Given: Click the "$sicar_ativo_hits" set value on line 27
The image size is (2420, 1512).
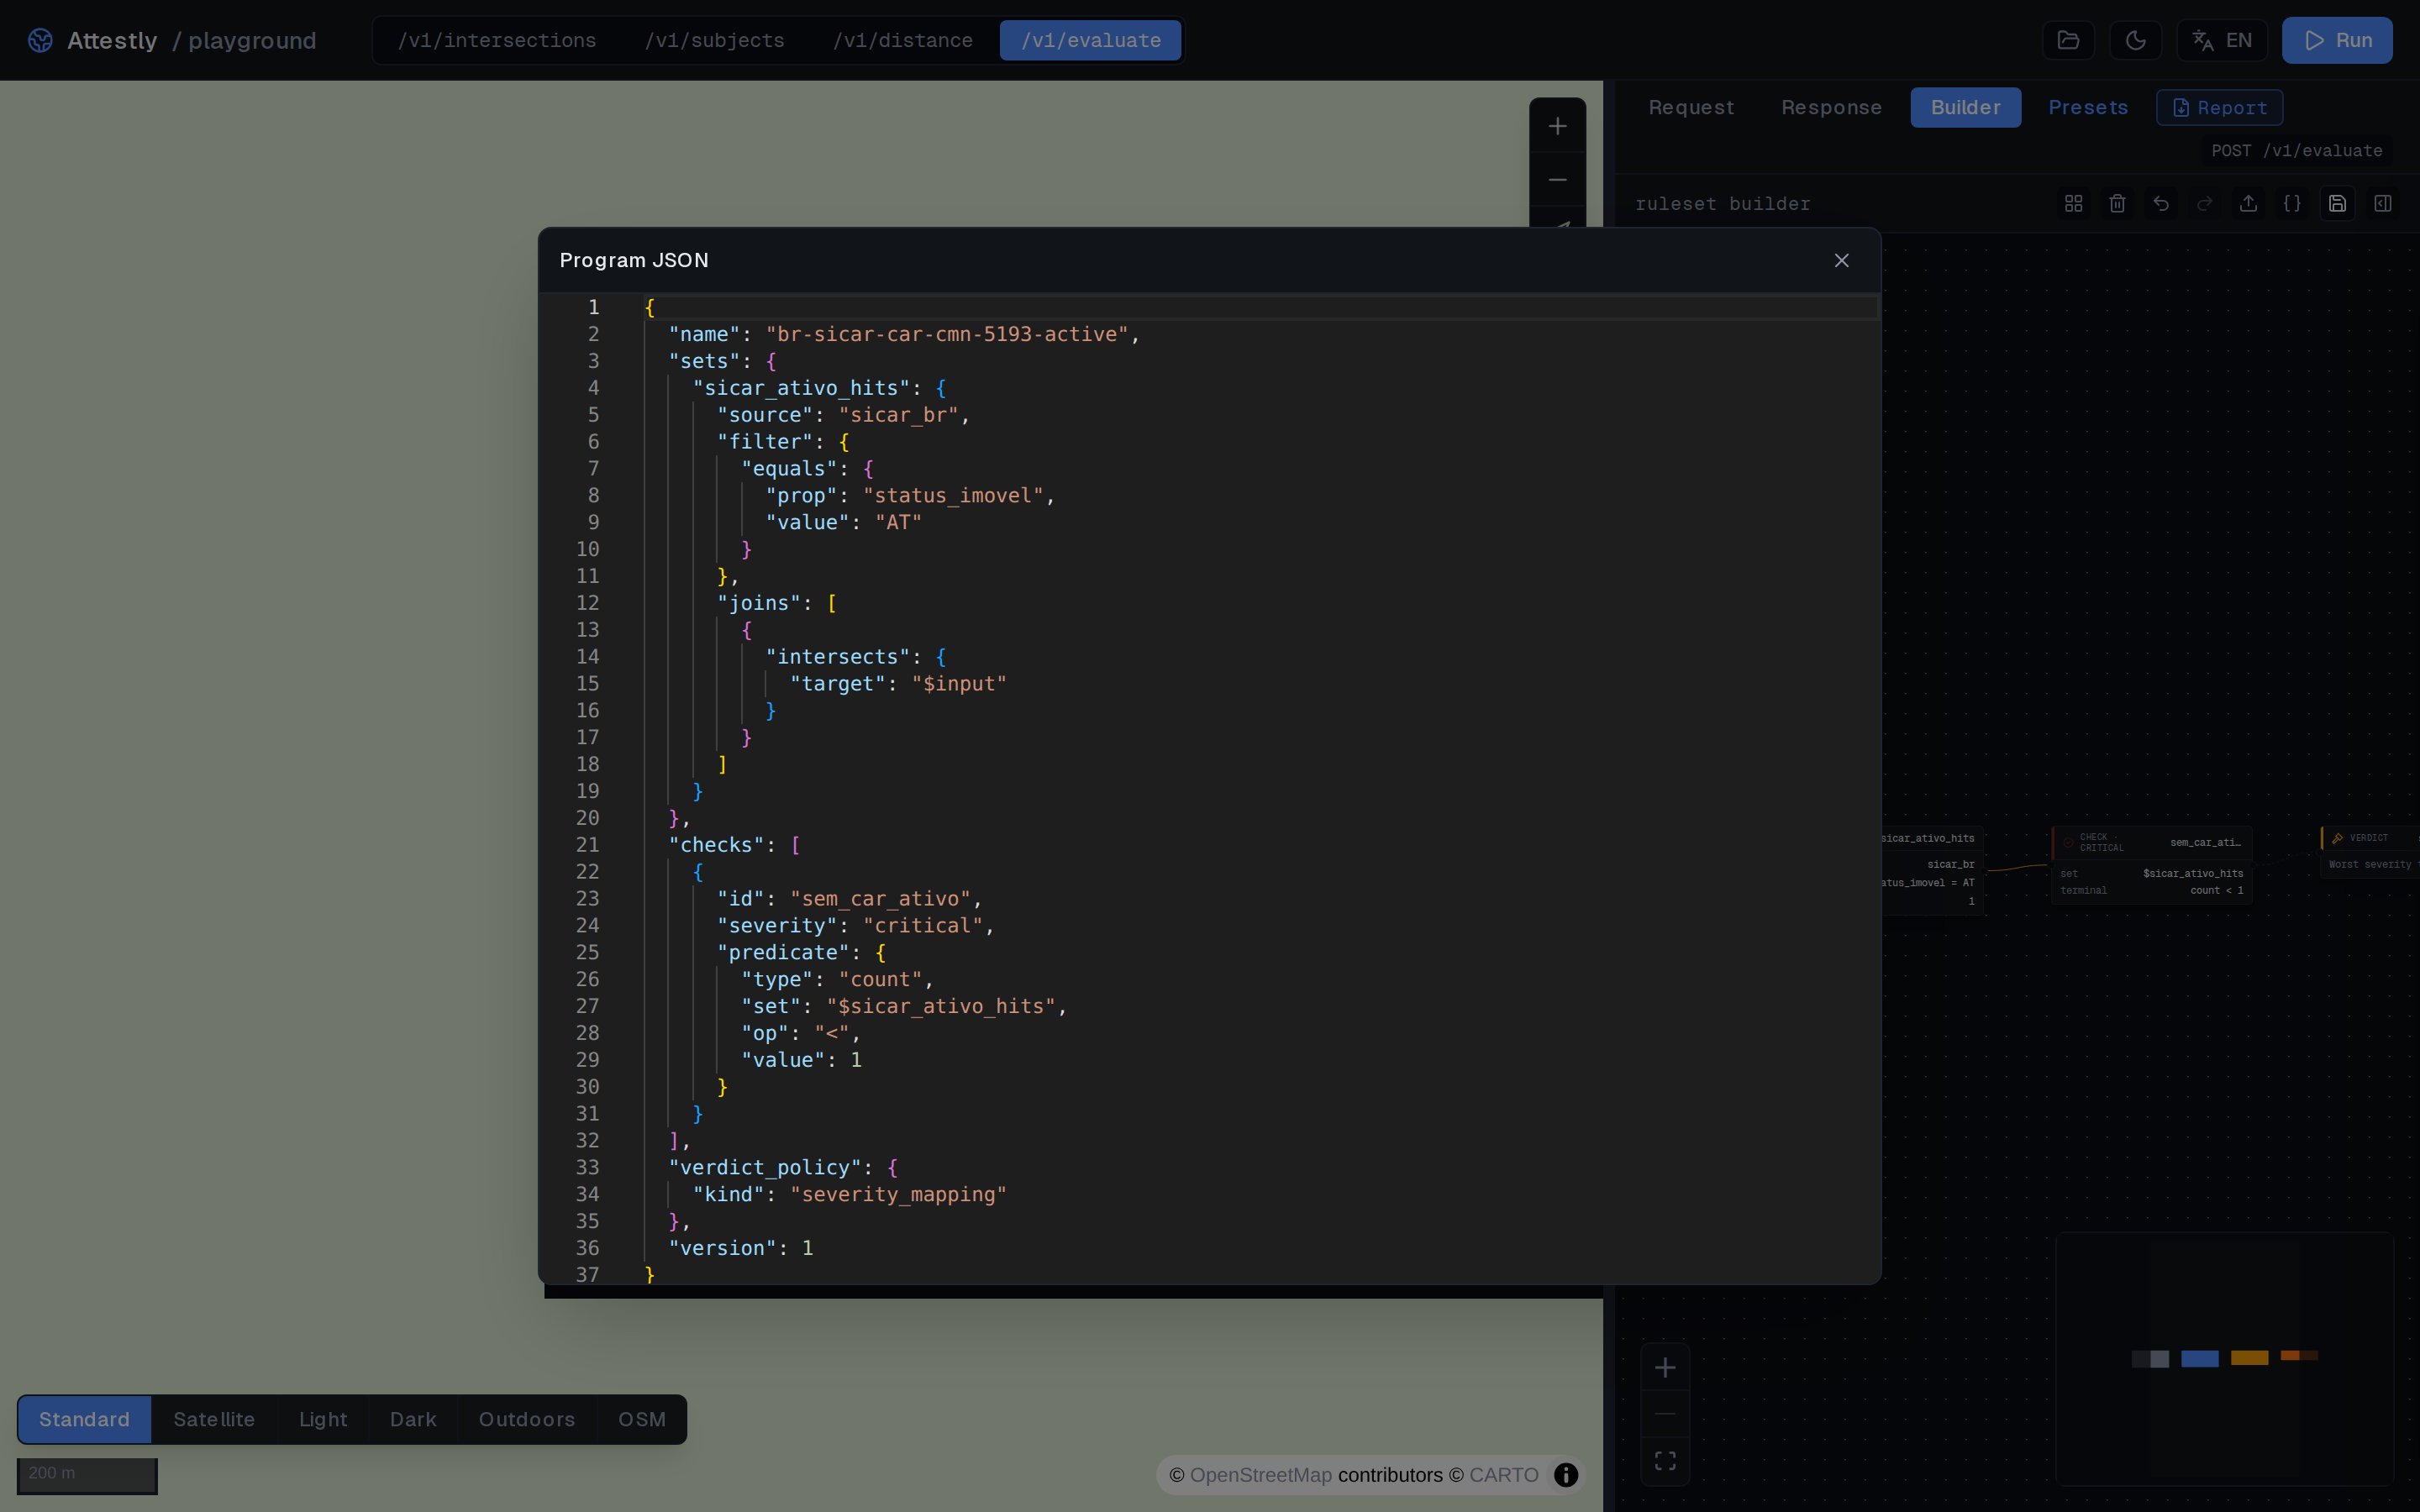Looking at the screenshot, I should (x=940, y=1006).
